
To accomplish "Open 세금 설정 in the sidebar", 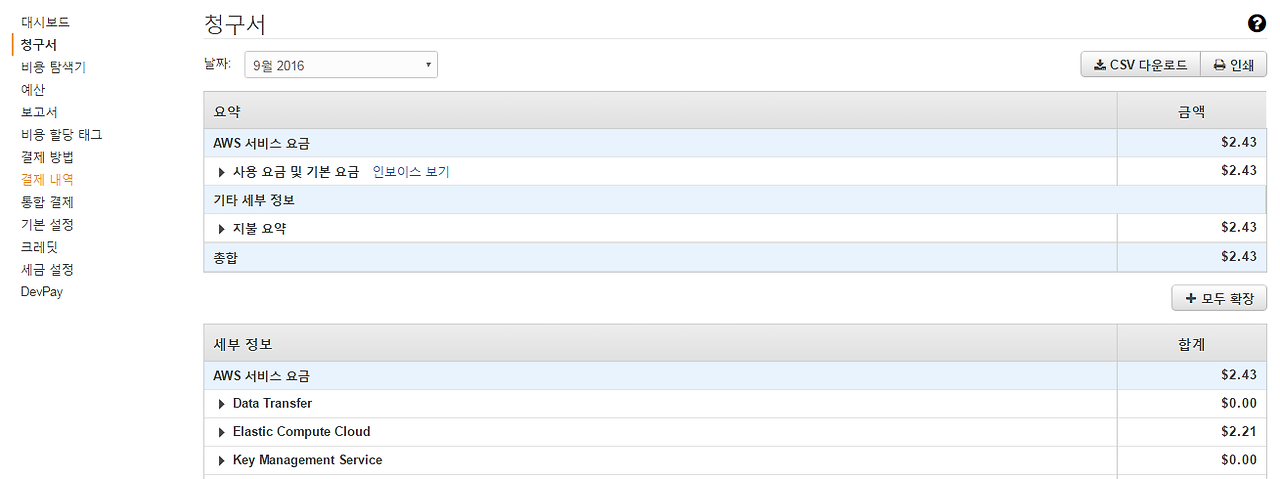I will click(x=47, y=270).
